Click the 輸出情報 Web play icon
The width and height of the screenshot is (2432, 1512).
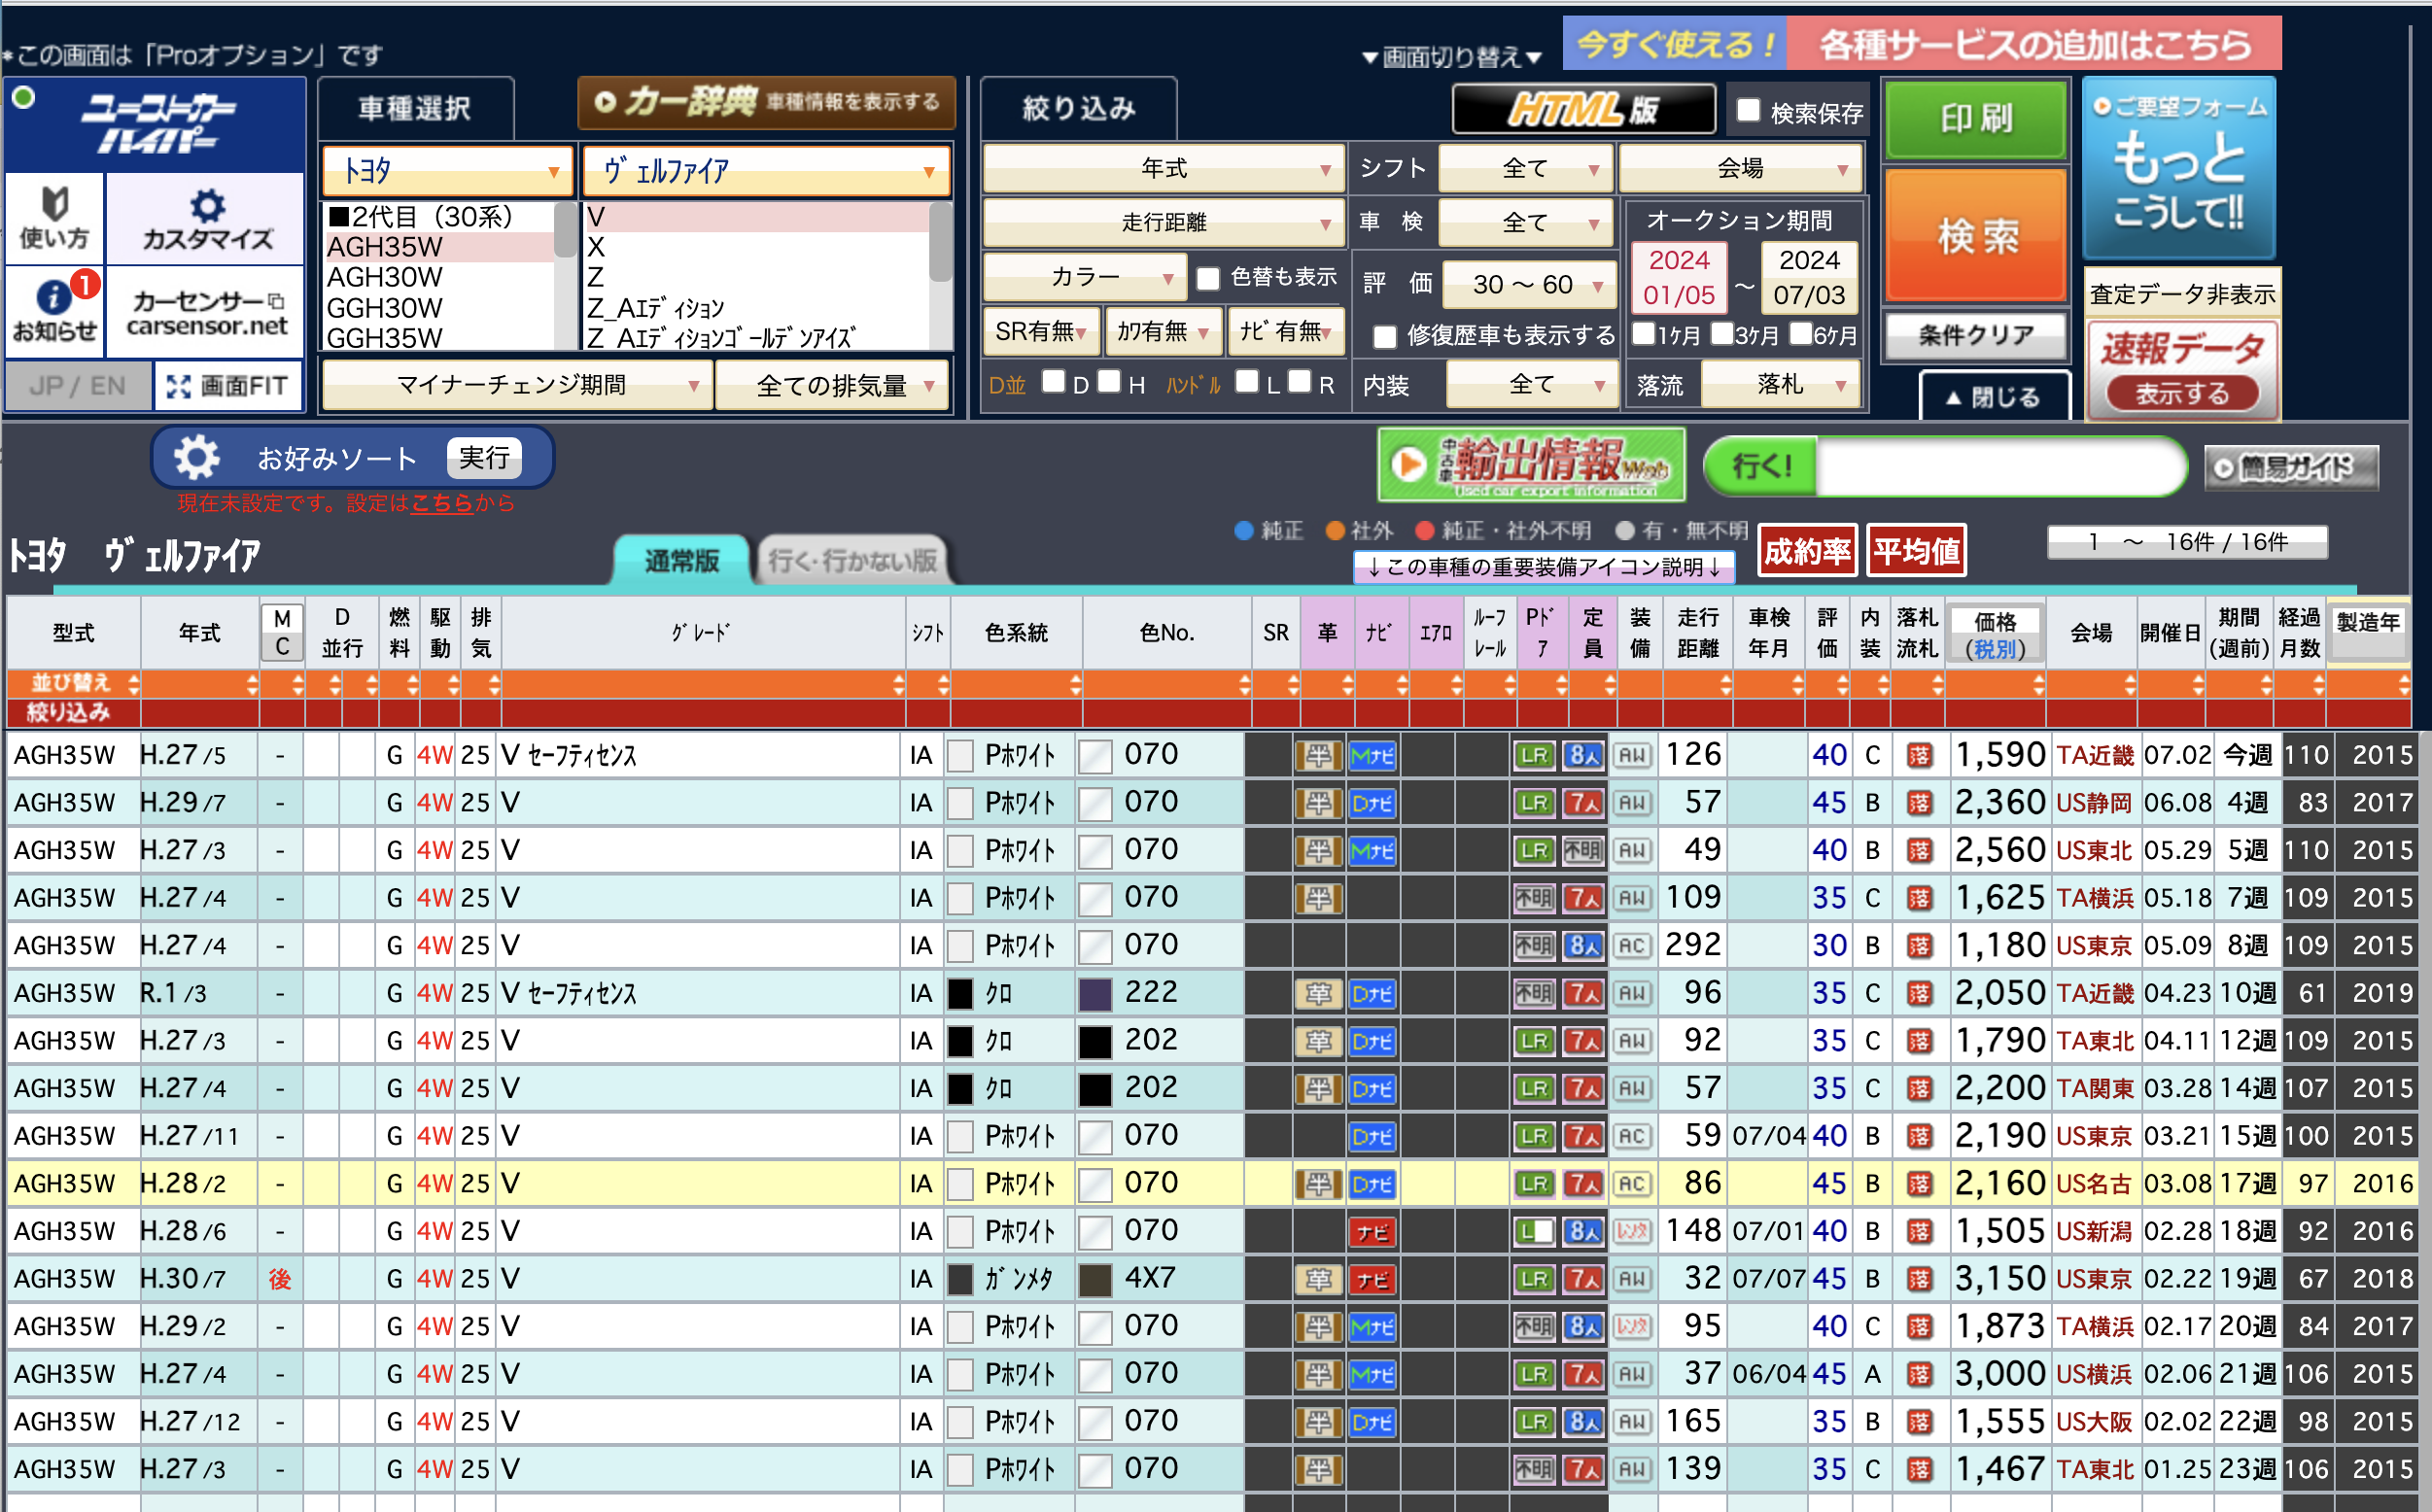point(1408,465)
